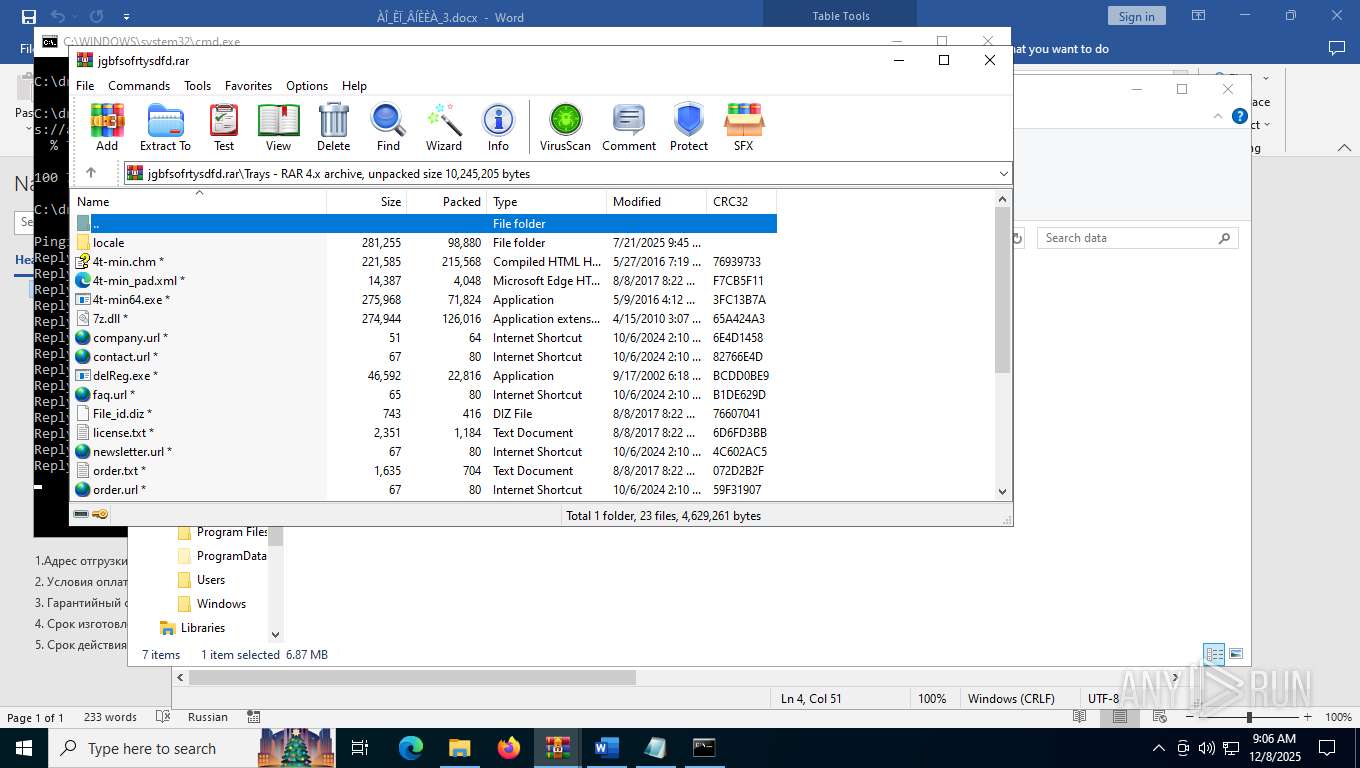The height and width of the screenshot is (768, 1360).
Task: Open the Wizard tool
Action: pyautogui.click(x=443, y=127)
